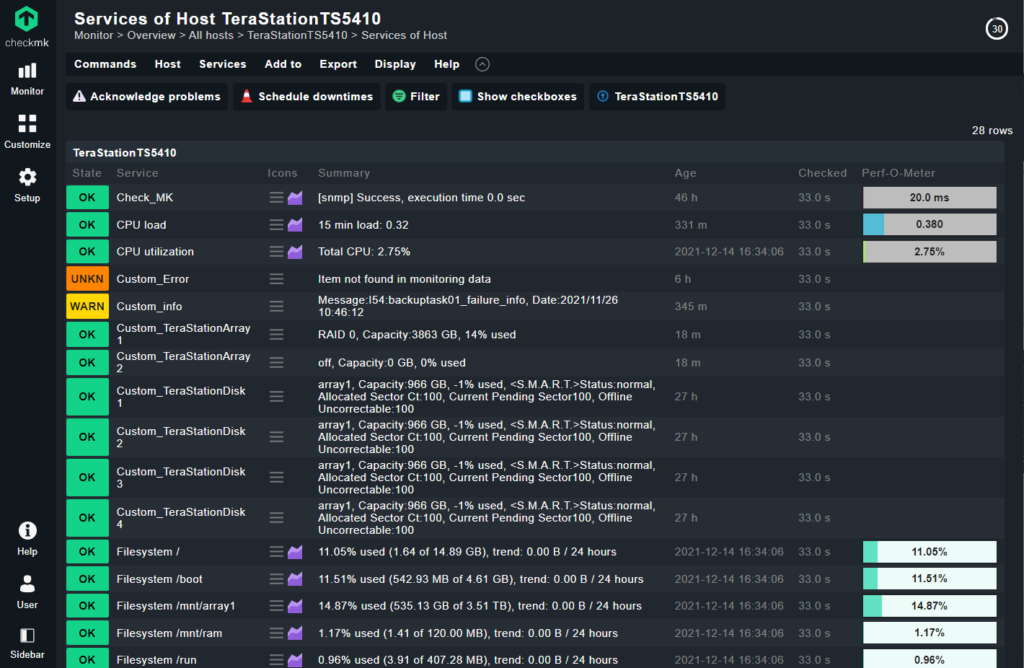Open action menu for CPU load service
This screenshot has height=668, width=1024.
pos(276,225)
